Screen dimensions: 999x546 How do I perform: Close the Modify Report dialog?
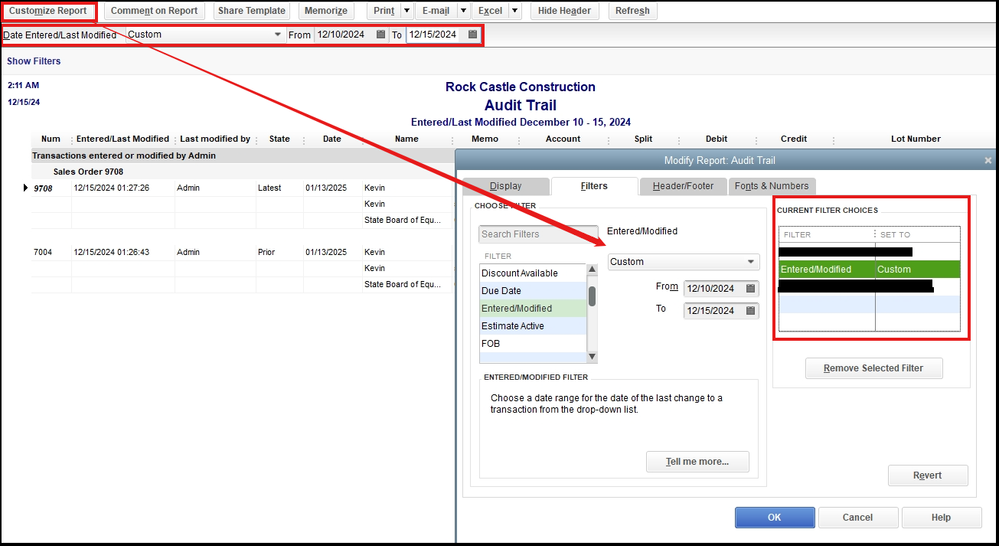[988, 161]
